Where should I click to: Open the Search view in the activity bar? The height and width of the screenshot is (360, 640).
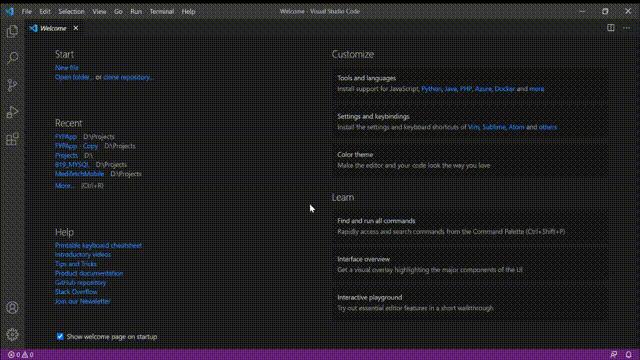(x=12, y=58)
